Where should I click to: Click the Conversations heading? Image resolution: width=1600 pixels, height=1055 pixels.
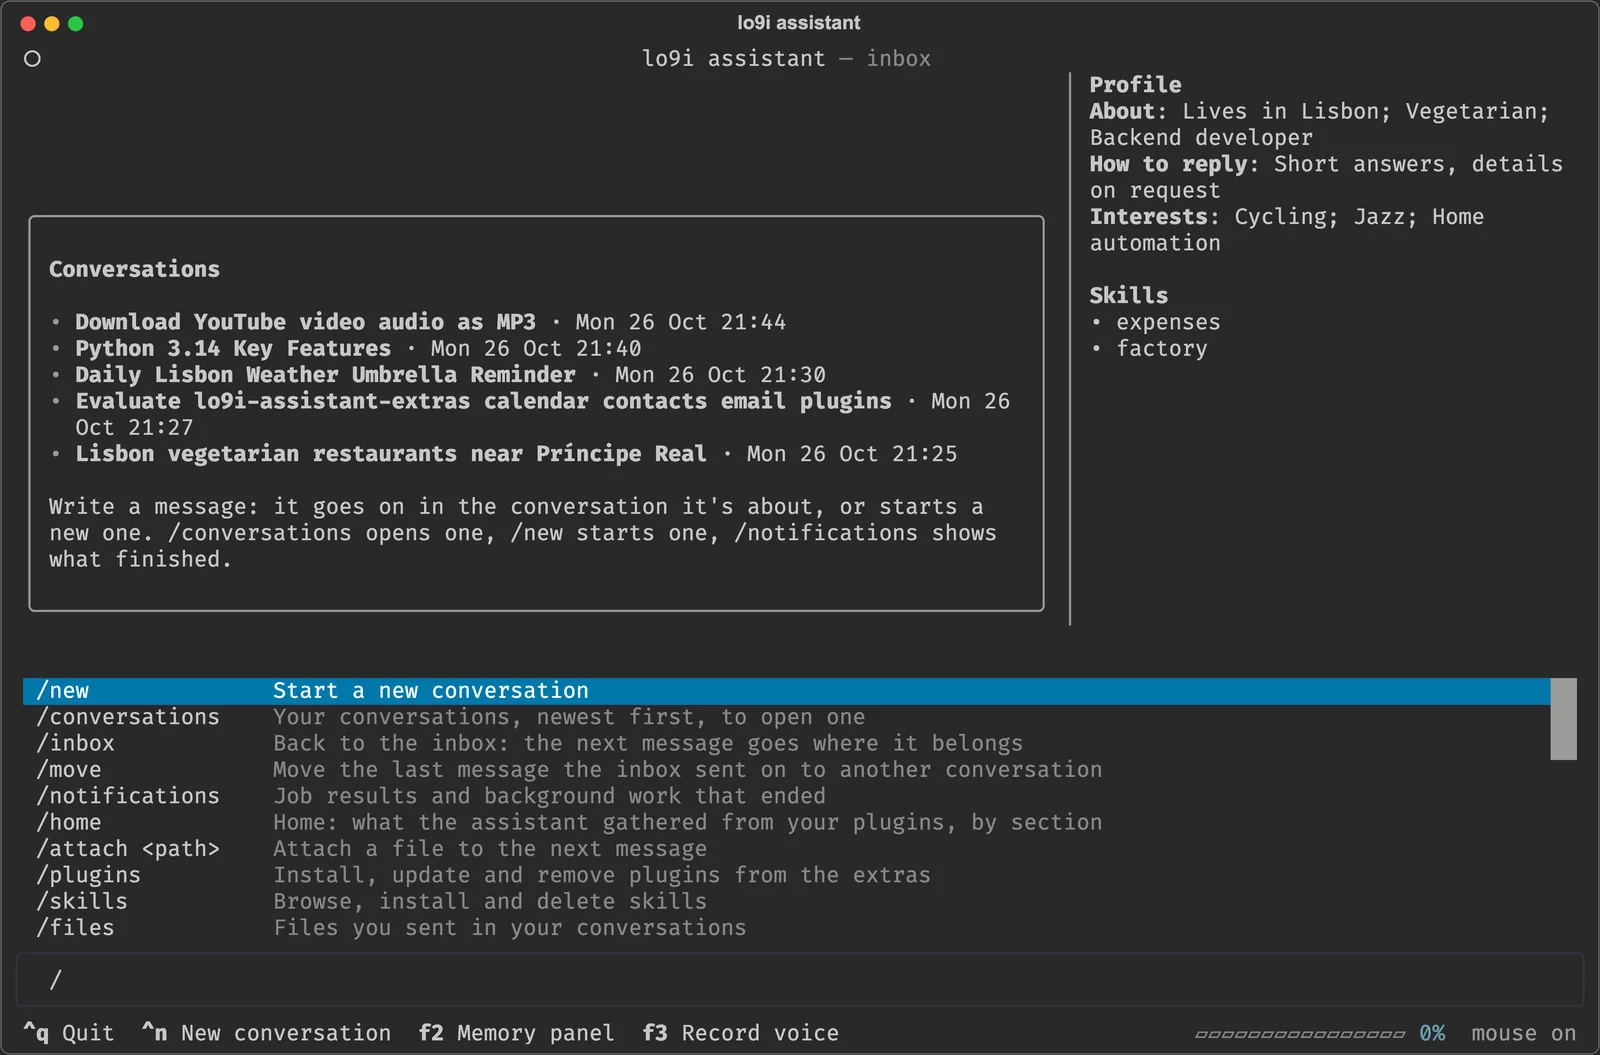(134, 269)
